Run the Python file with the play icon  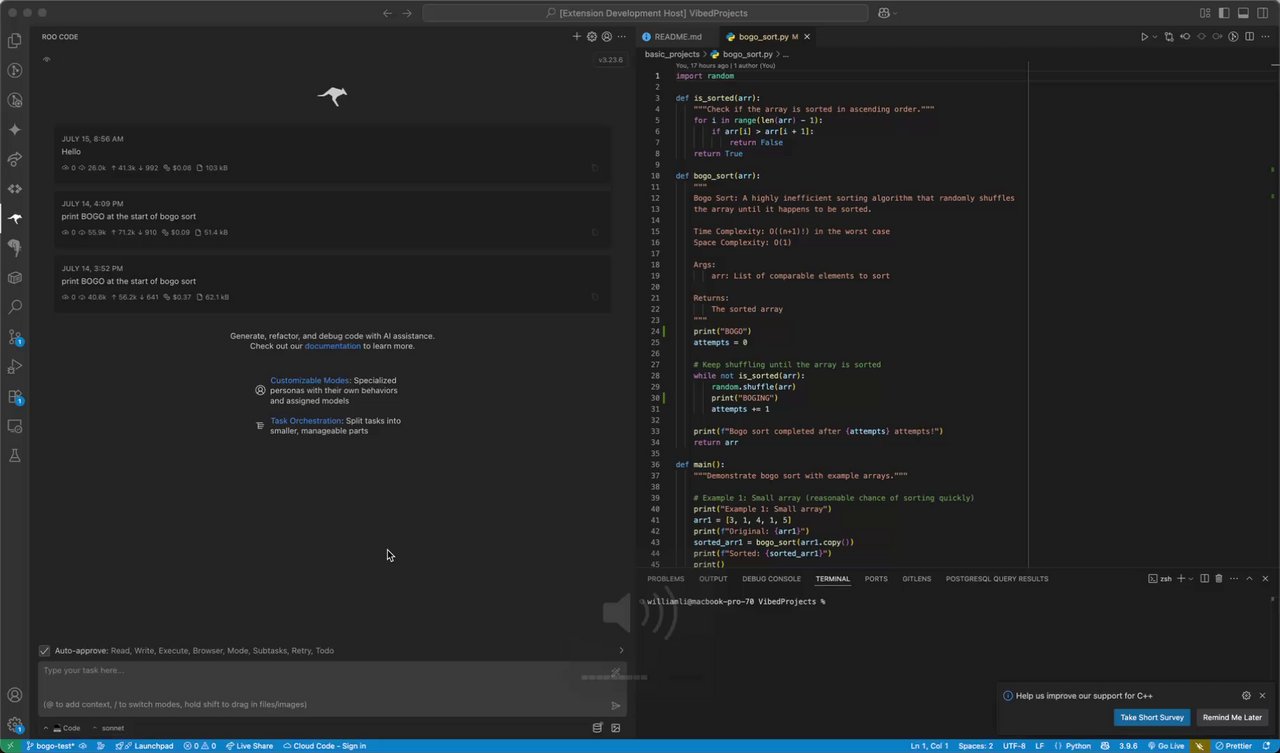[1145, 37]
